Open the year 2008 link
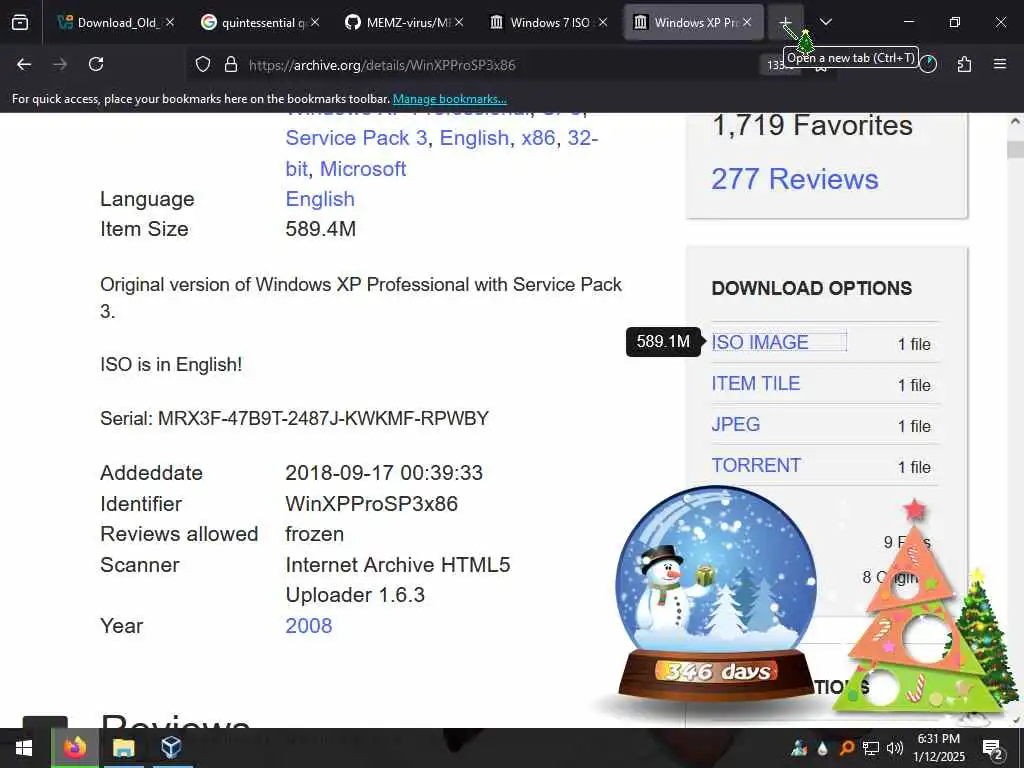Image resolution: width=1024 pixels, height=768 pixels. click(308, 626)
